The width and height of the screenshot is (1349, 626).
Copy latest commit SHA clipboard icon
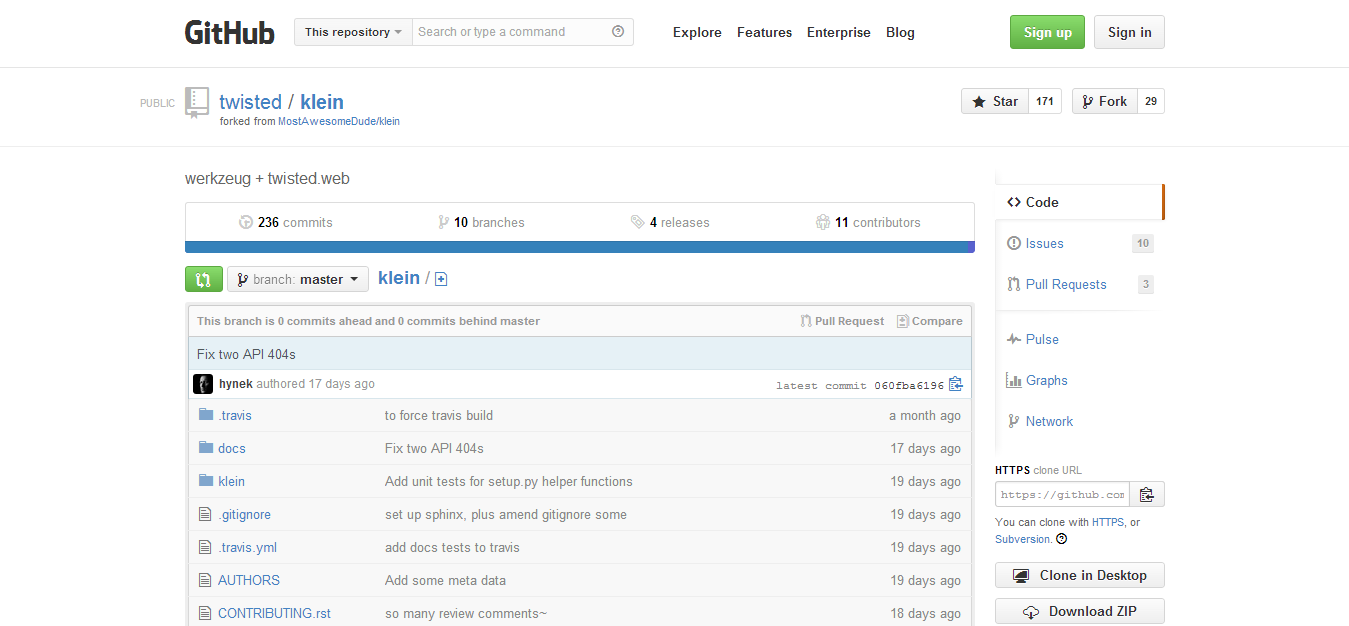click(955, 384)
